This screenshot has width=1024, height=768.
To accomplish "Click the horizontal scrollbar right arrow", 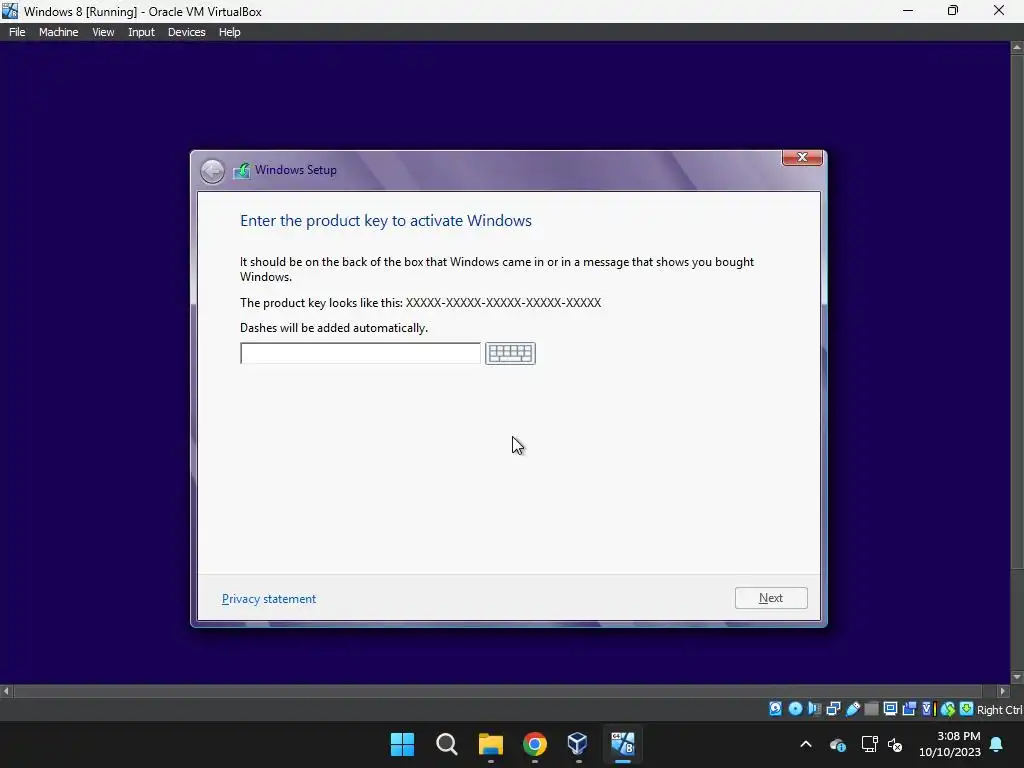I will coord(1003,691).
